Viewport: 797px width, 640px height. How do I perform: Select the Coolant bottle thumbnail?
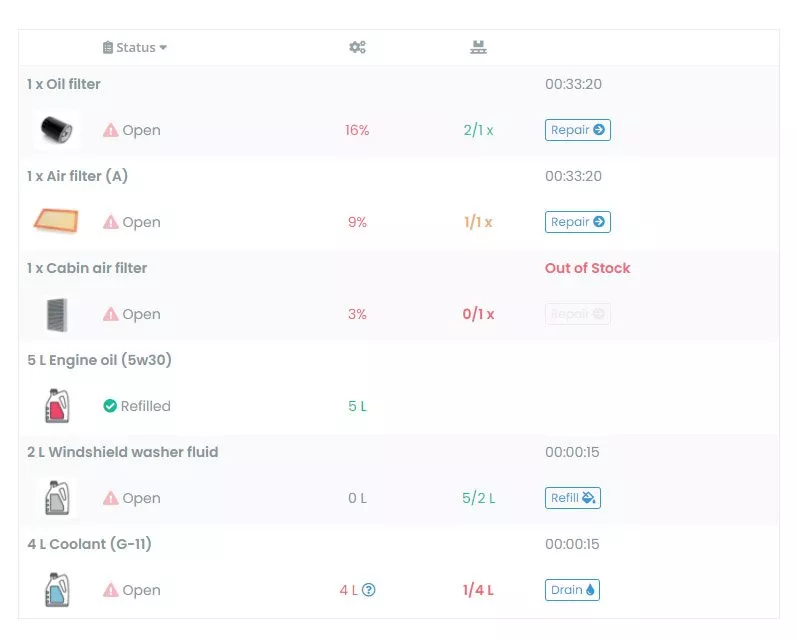click(57, 590)
